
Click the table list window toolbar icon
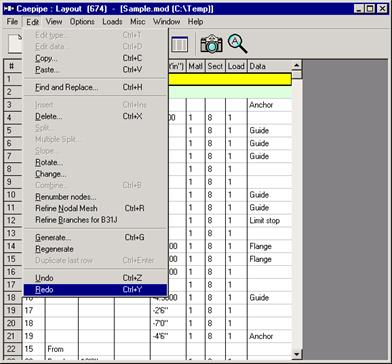(x=179, y=44)
